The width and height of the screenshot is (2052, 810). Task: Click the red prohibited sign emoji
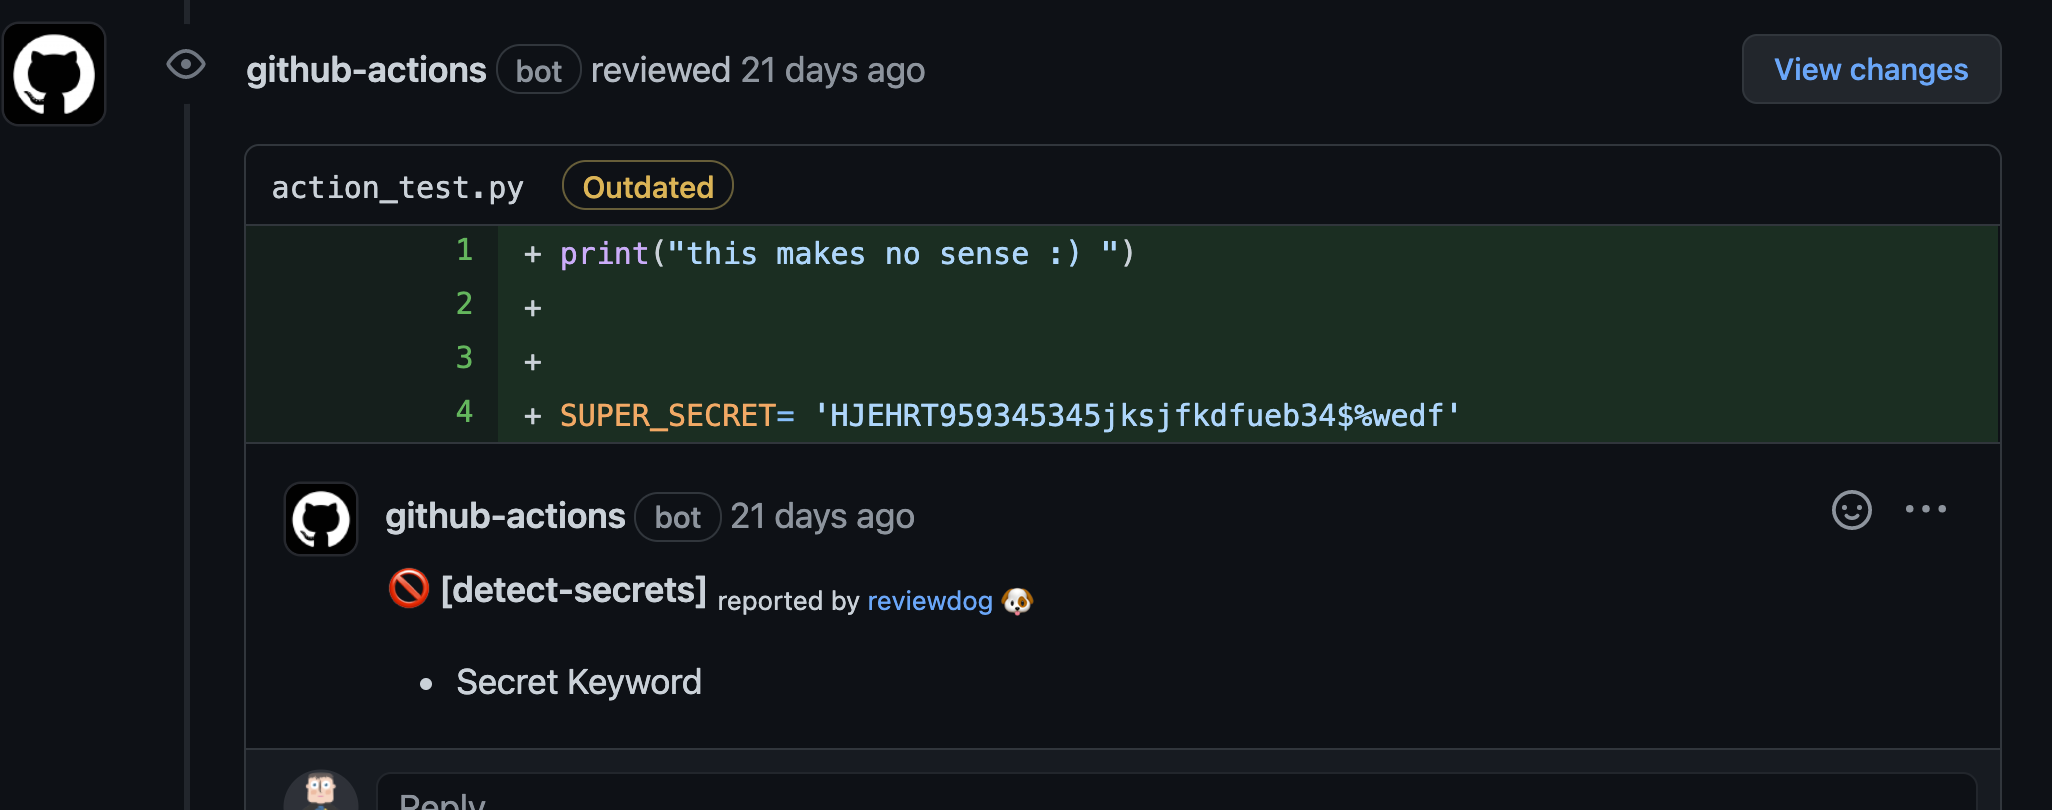pyautogui.click(x=409, y=589)
